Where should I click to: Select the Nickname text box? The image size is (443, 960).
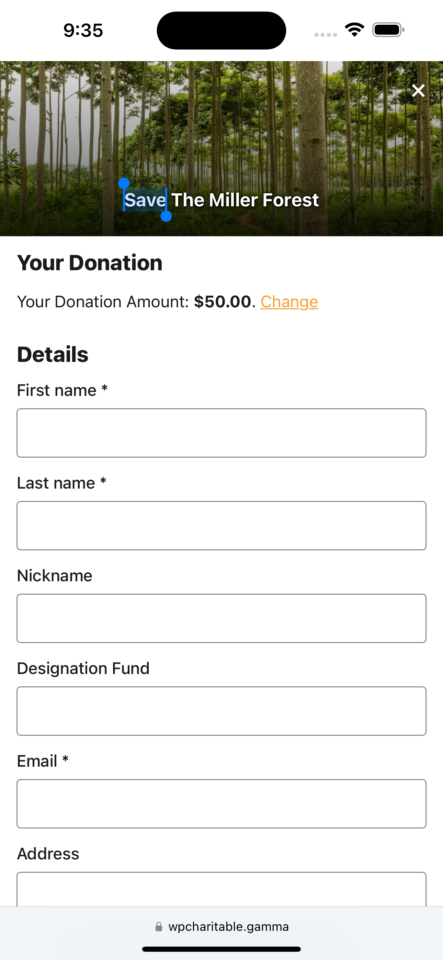pos(222,618)
